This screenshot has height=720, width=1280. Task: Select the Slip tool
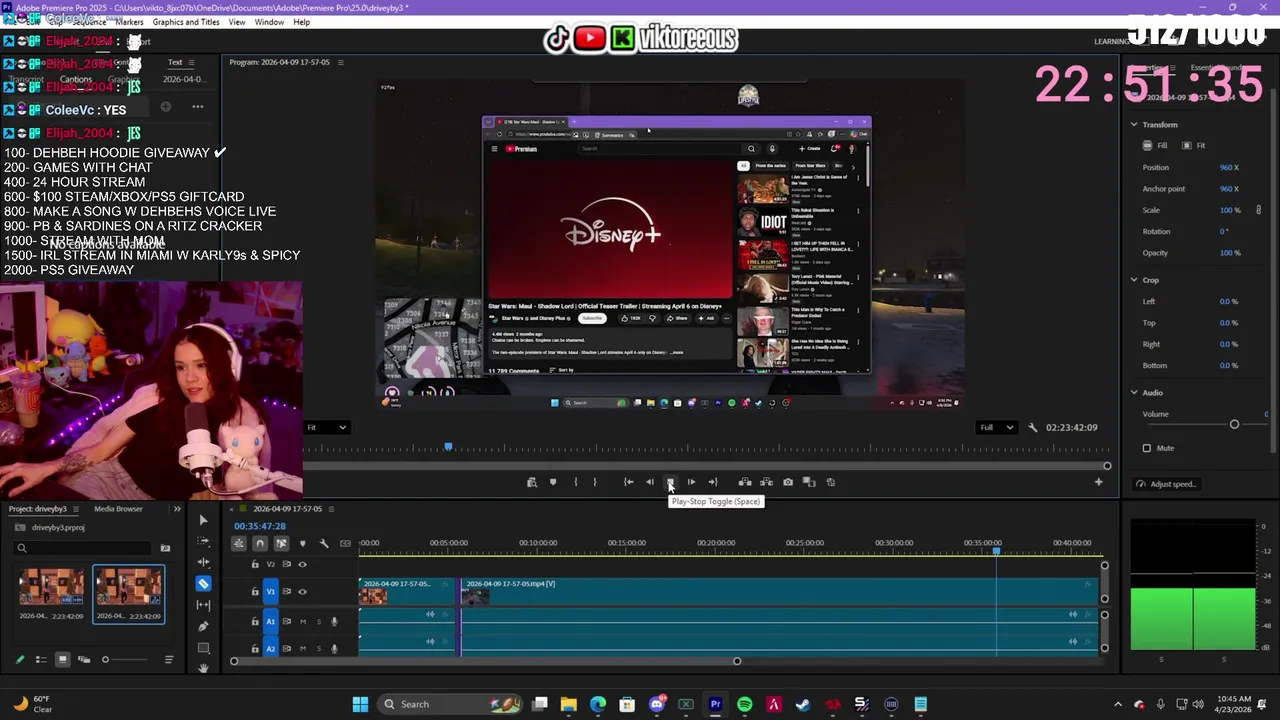(203, 605)
